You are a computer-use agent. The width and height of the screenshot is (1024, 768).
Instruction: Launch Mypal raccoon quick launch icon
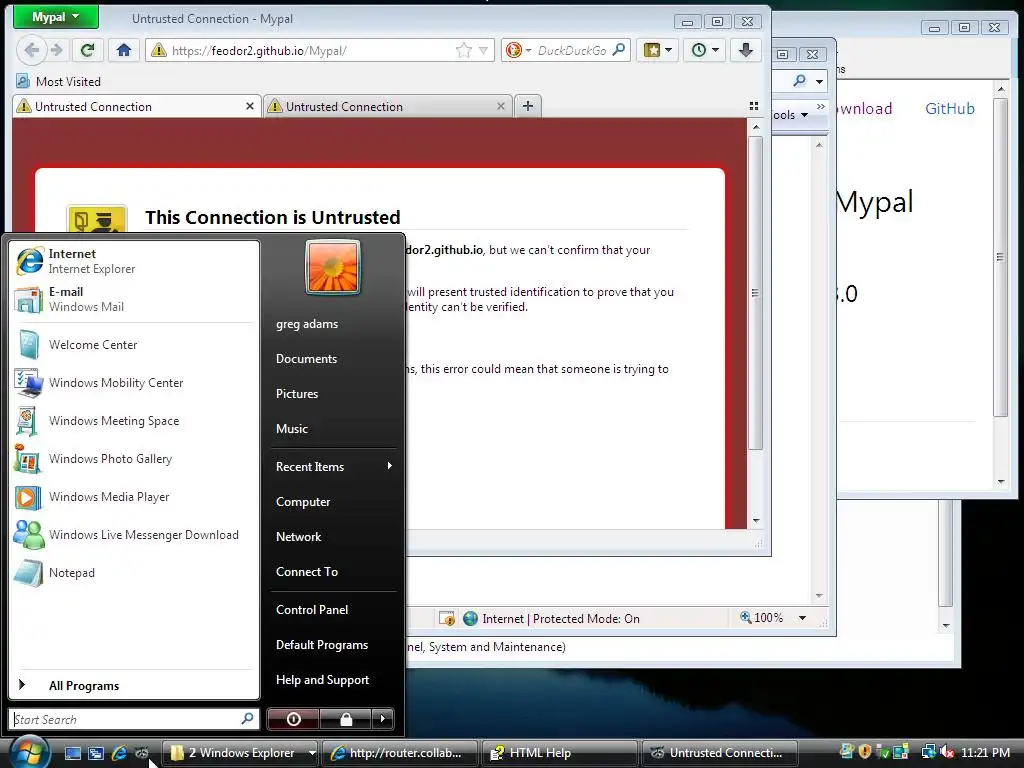coord(142,753)
